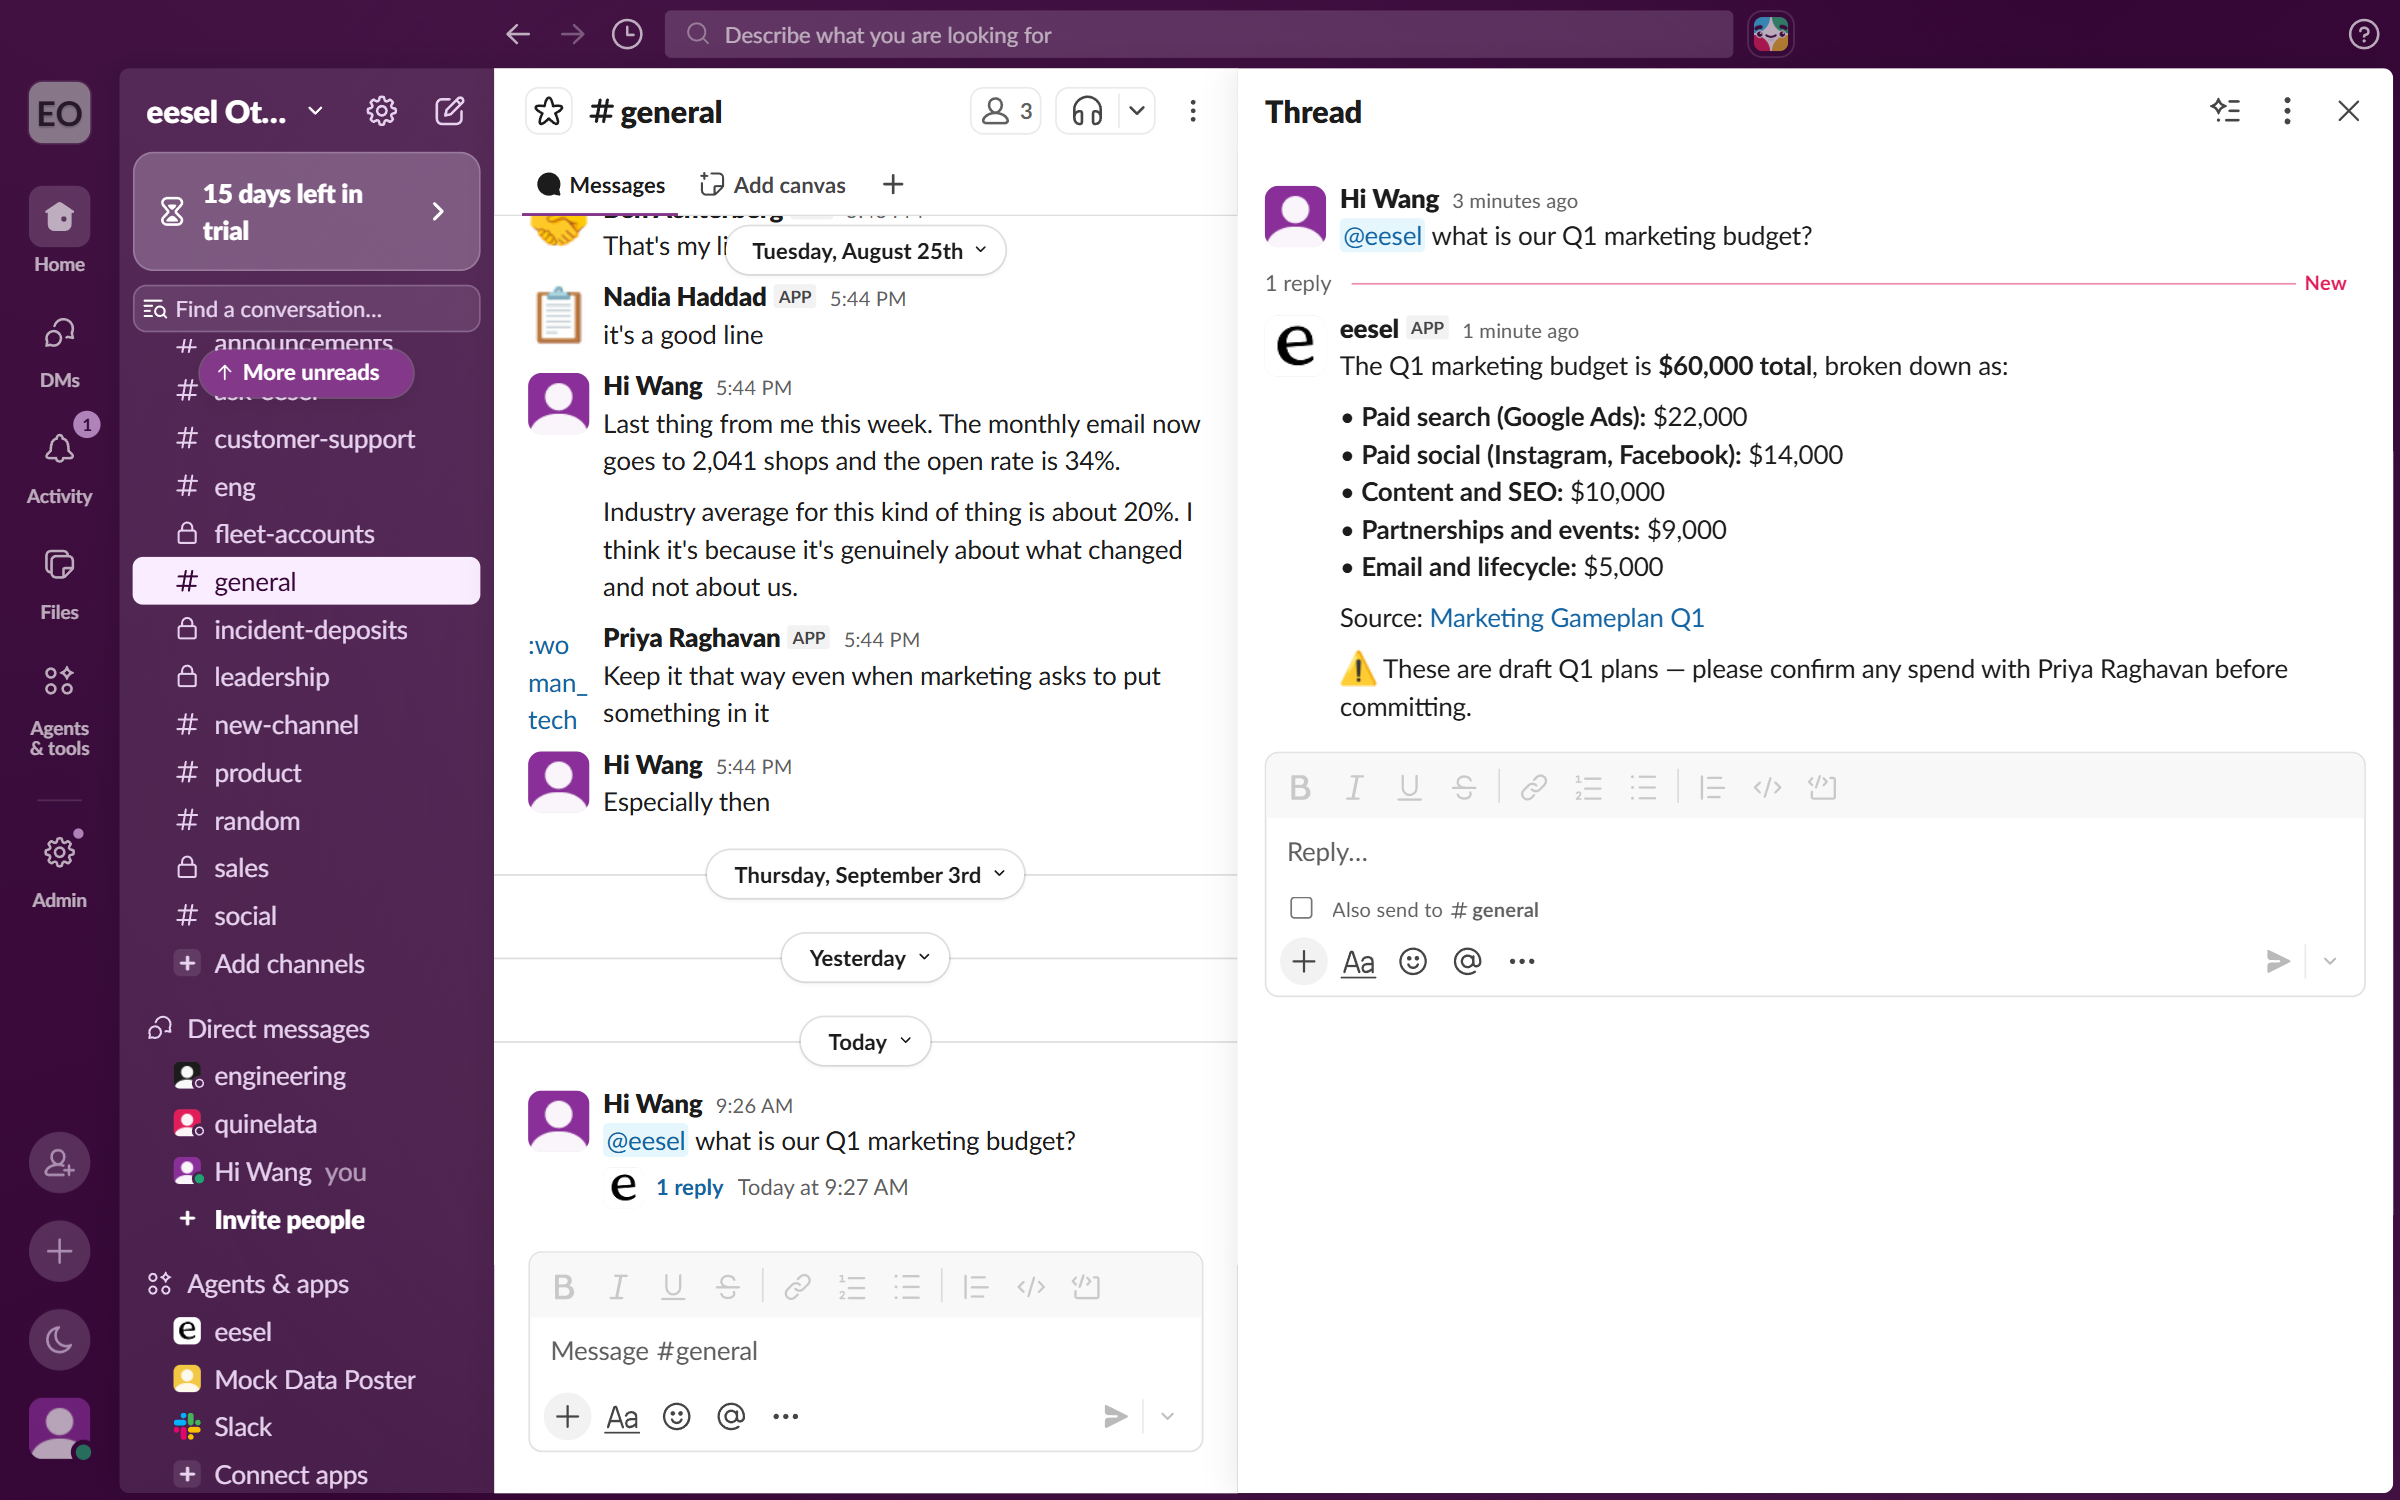Open help question mark icon

2363,35
